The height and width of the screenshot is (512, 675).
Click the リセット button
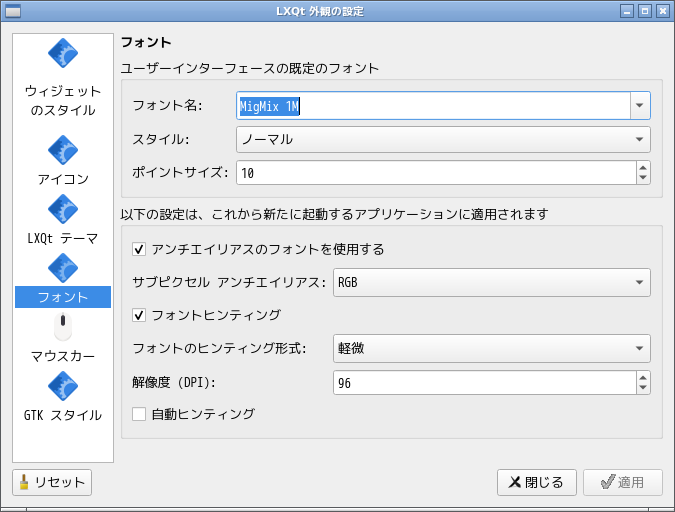[x=52, y=482]
